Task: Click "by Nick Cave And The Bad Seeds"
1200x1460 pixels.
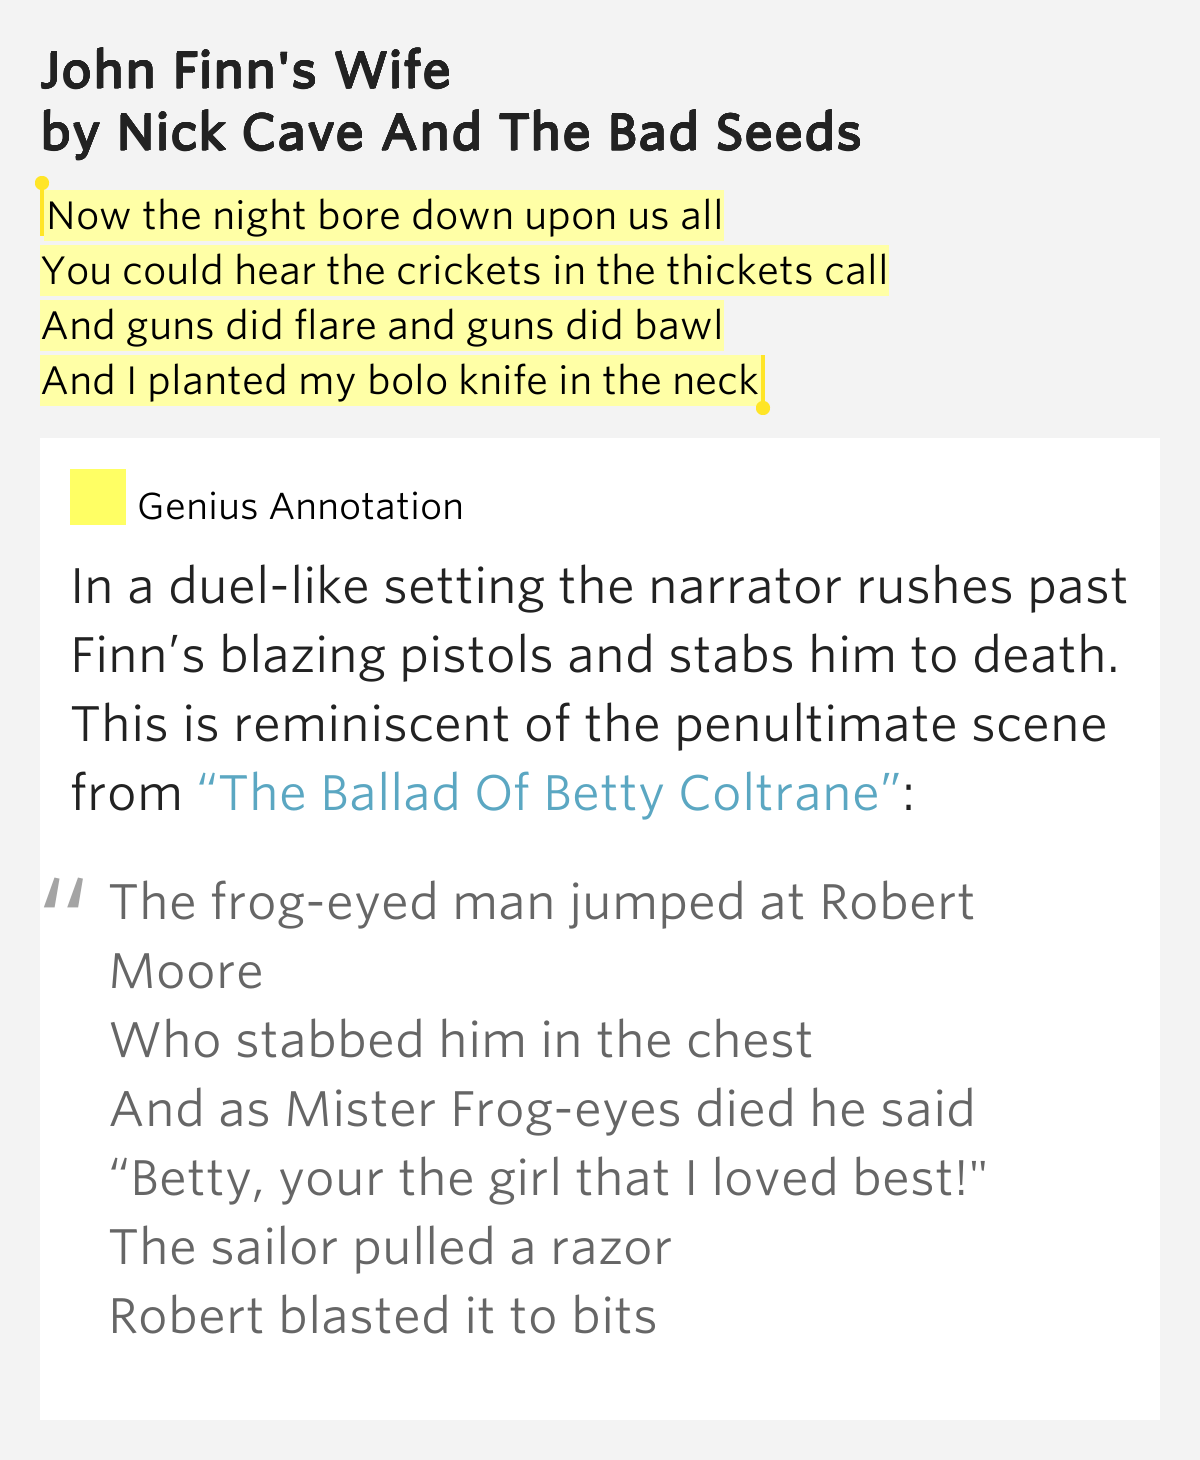Action: (451, 133)
